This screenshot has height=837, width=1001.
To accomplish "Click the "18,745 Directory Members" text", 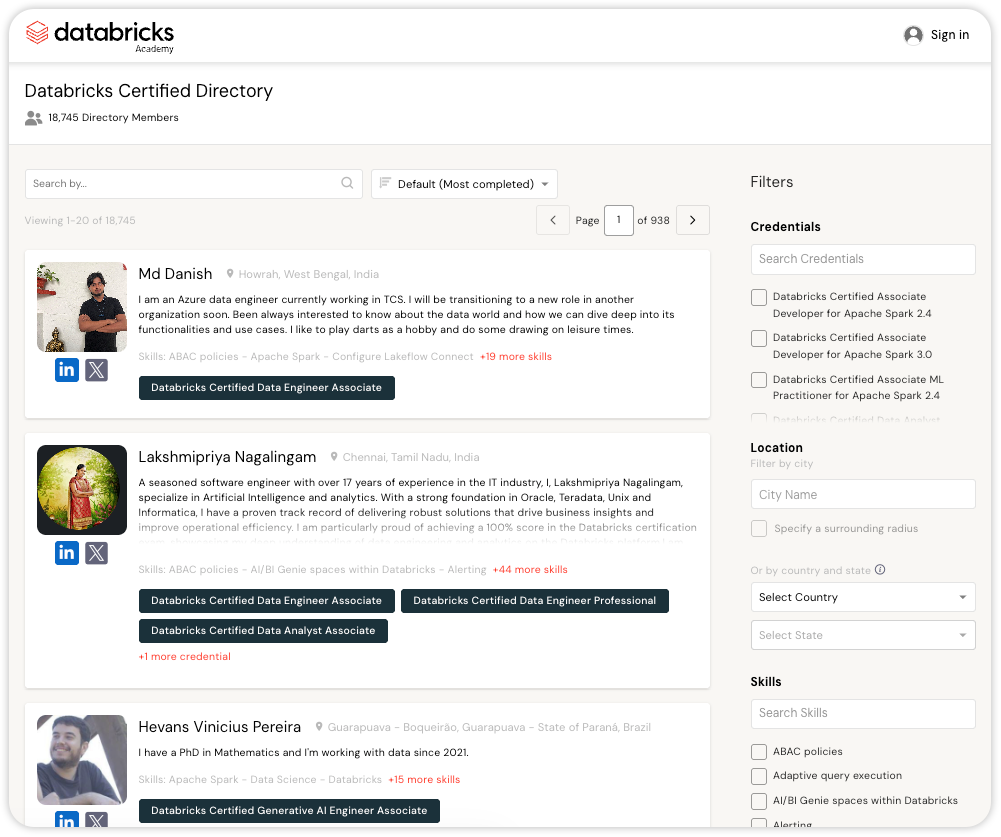I will pyautogui.click(x=113, y=118).
